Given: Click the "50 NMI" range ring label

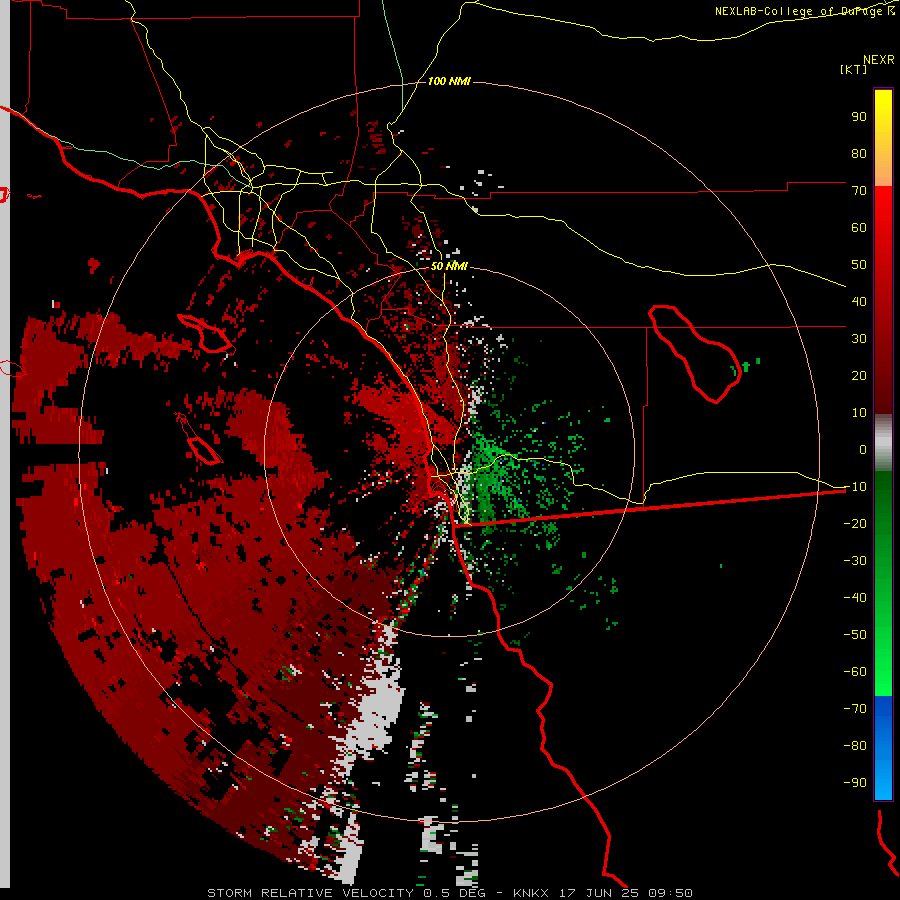Looking at the screenshot, I should click(449, 266).
